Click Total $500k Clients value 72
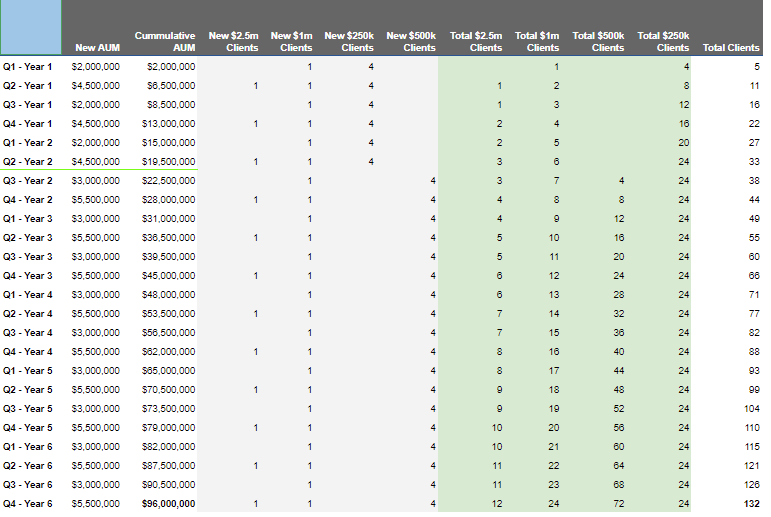 click(x=619, y=504)
